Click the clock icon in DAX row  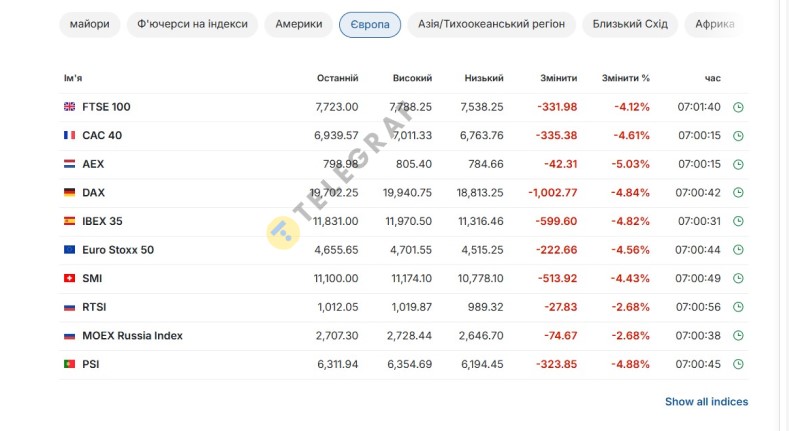[x=738, y=193]
